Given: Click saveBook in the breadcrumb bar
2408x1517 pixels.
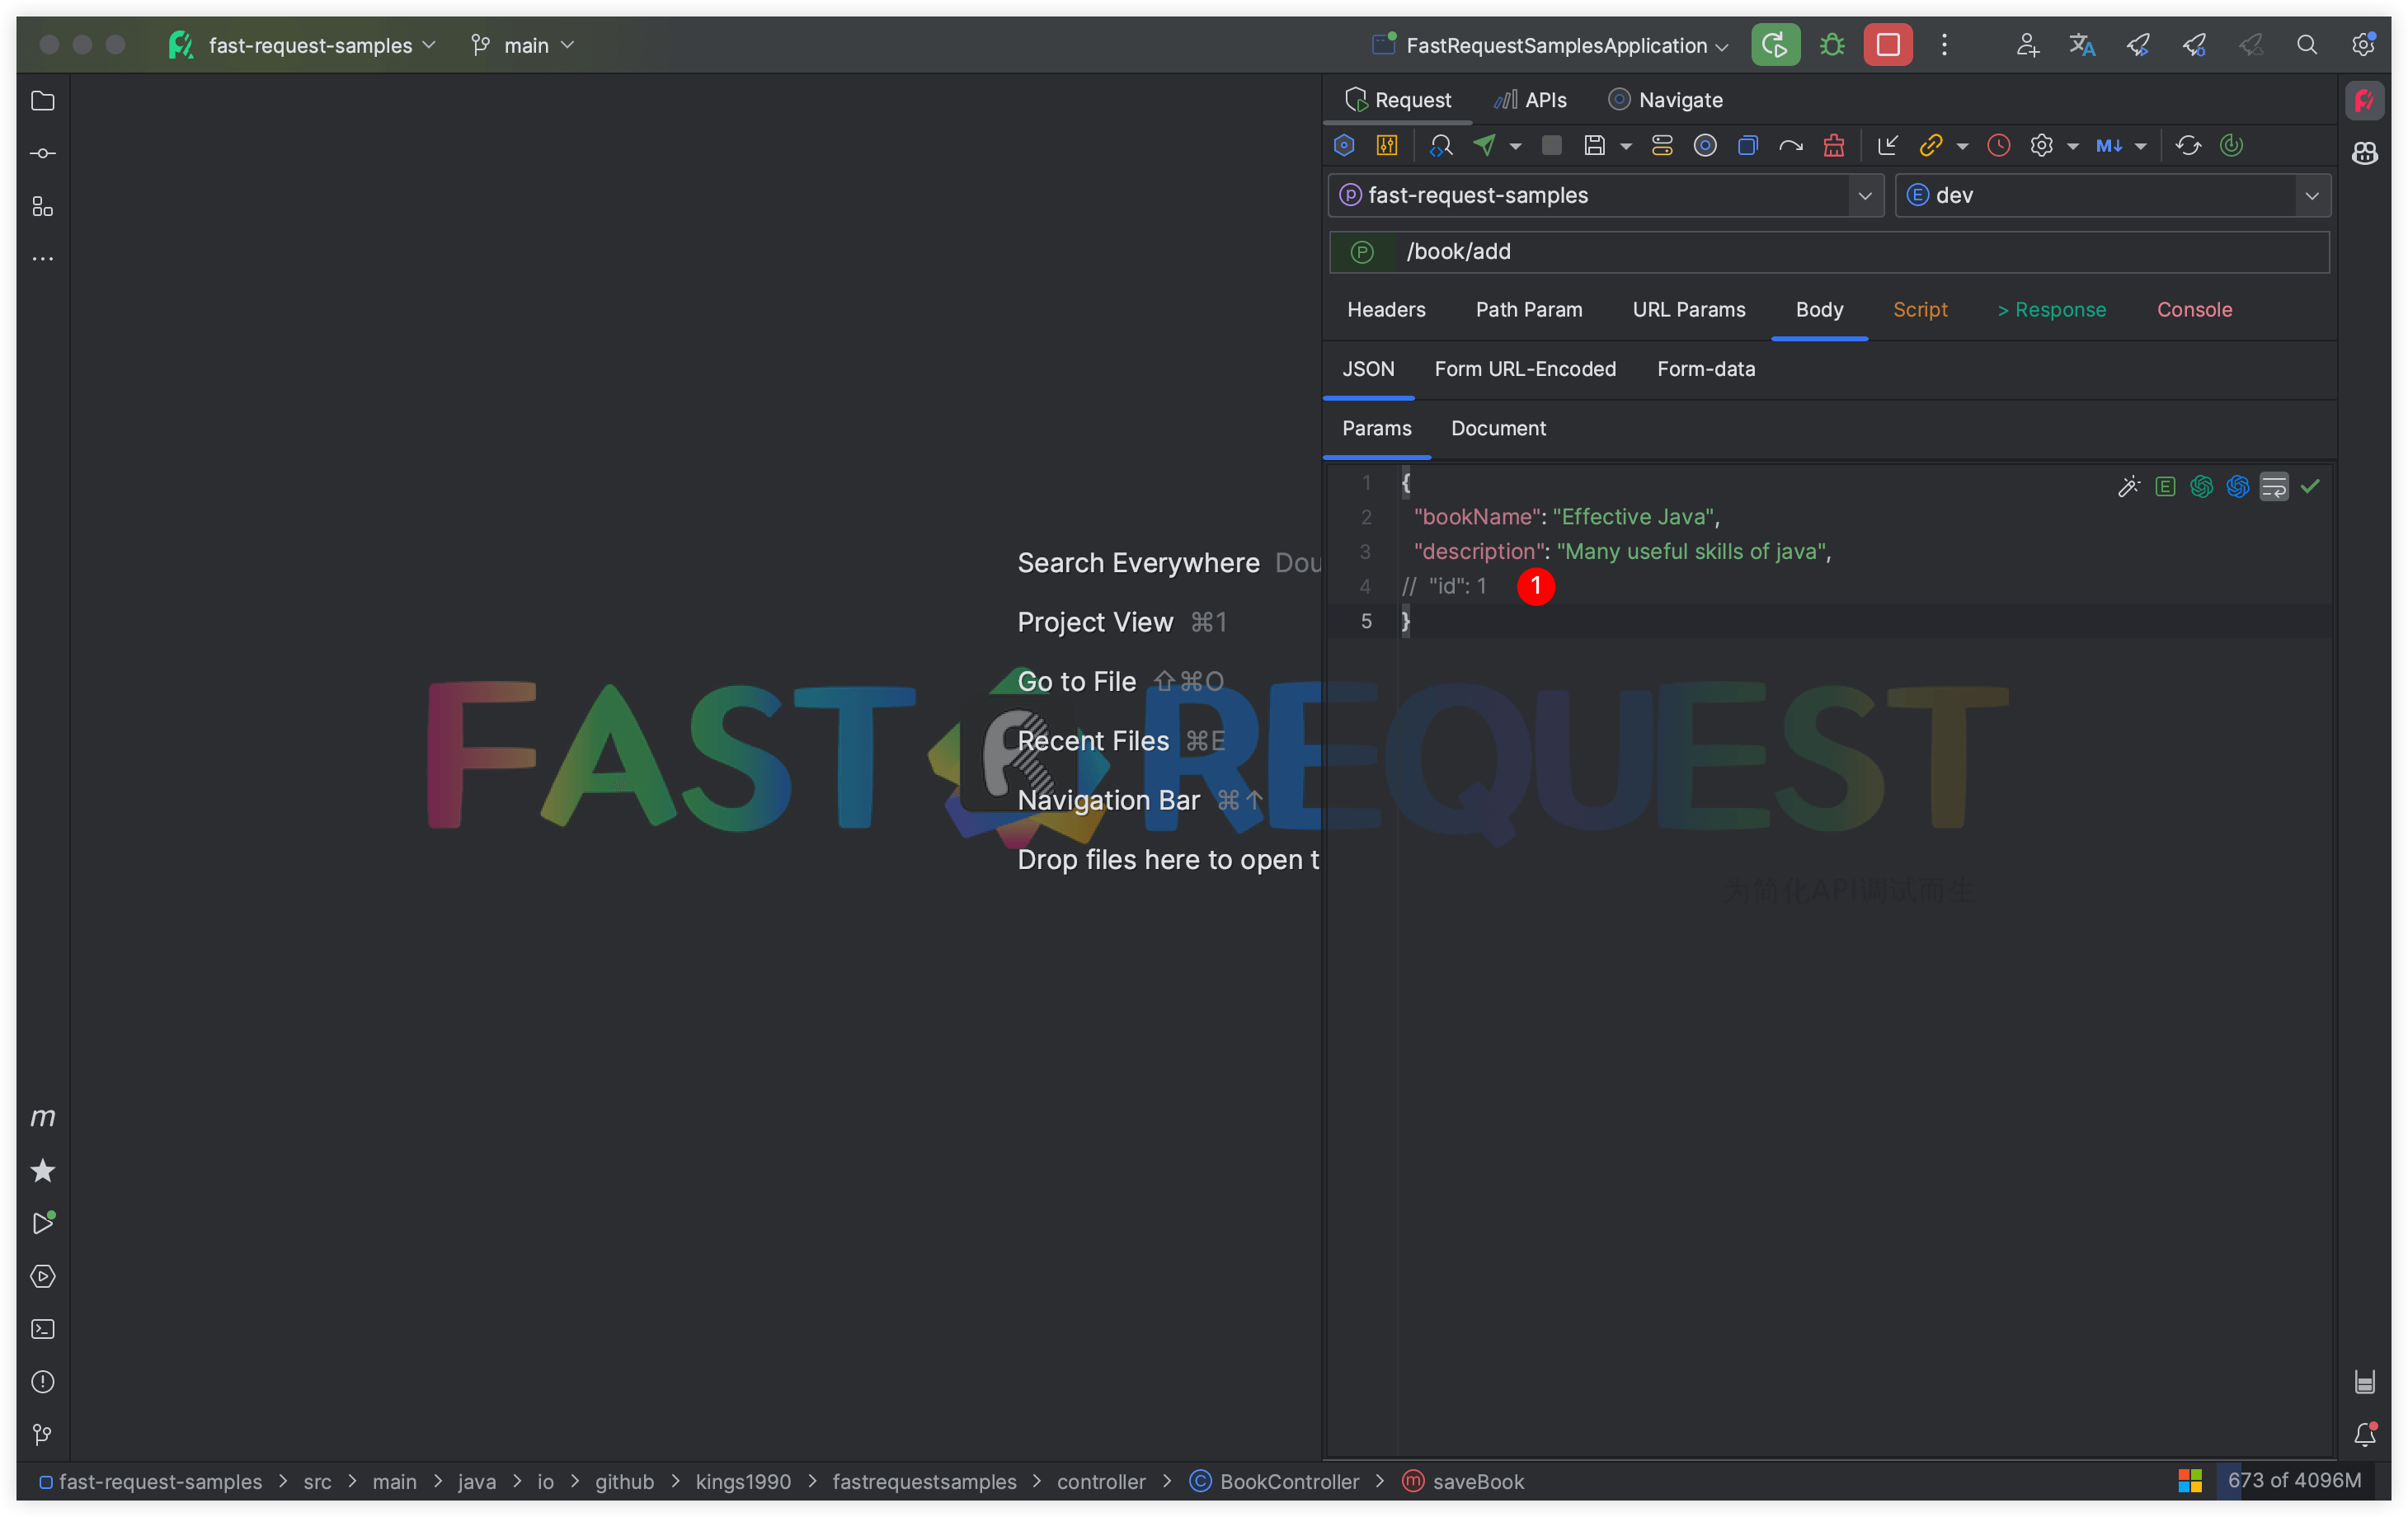Looking at the screenshot, I should [x=1478, y=1482].
